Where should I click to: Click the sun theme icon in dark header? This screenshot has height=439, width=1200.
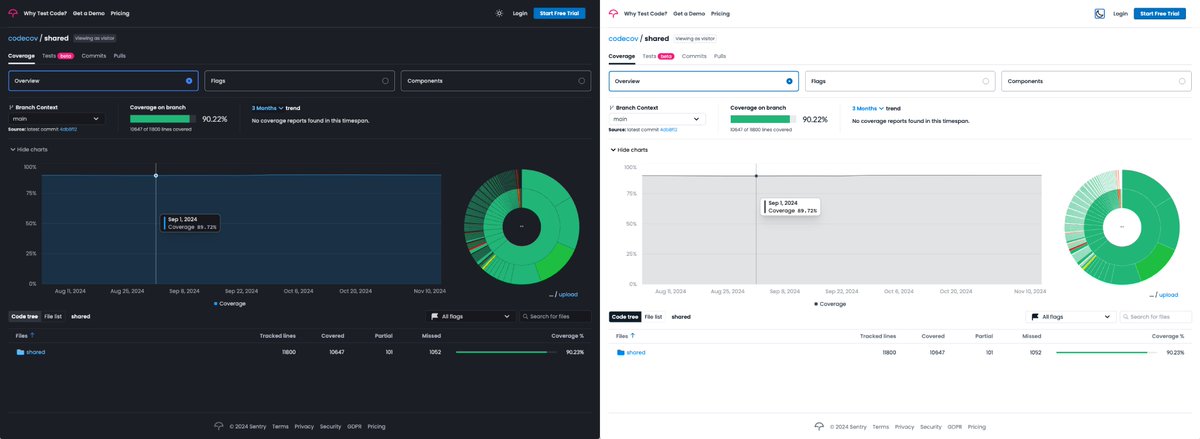499,13
